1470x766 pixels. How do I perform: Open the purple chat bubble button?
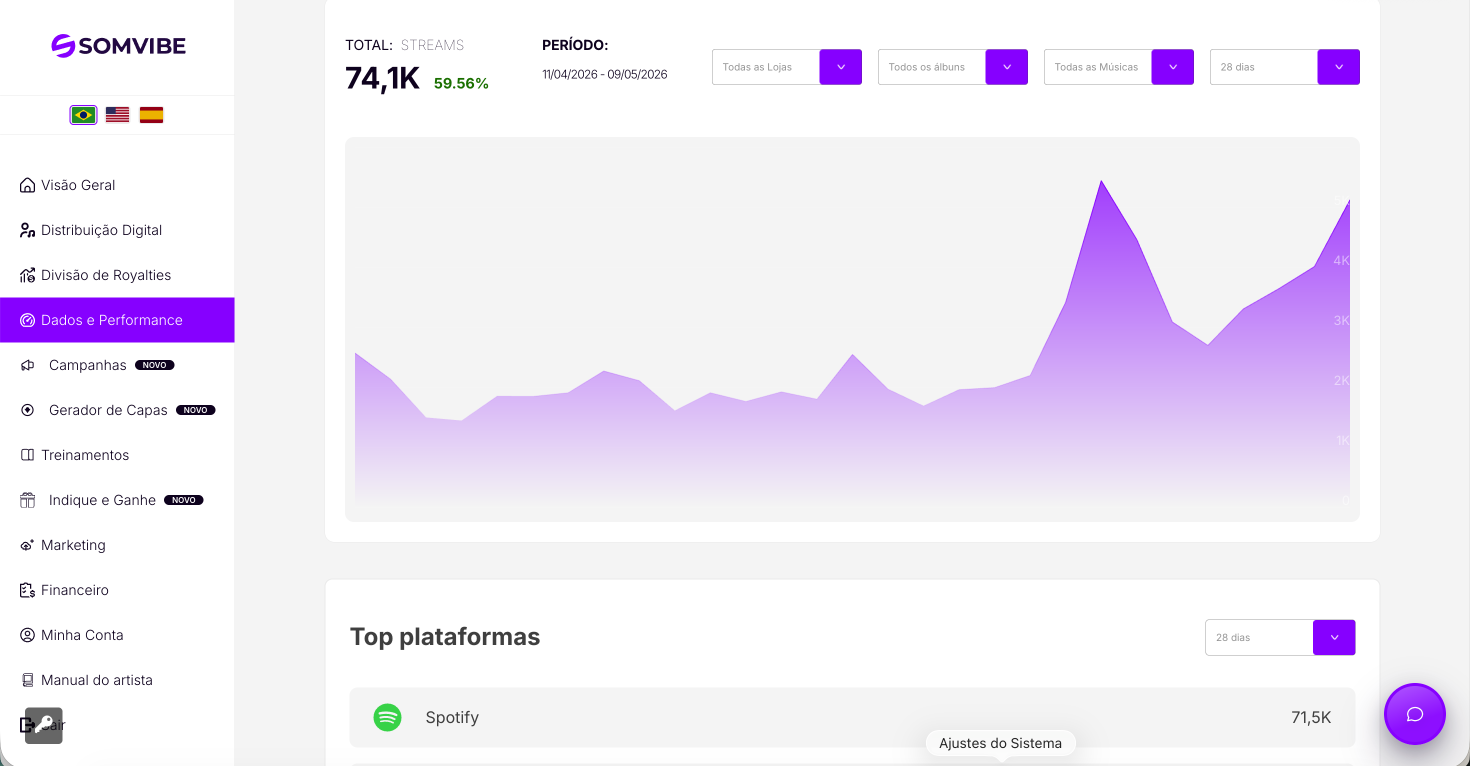[x=1414, y=714]
